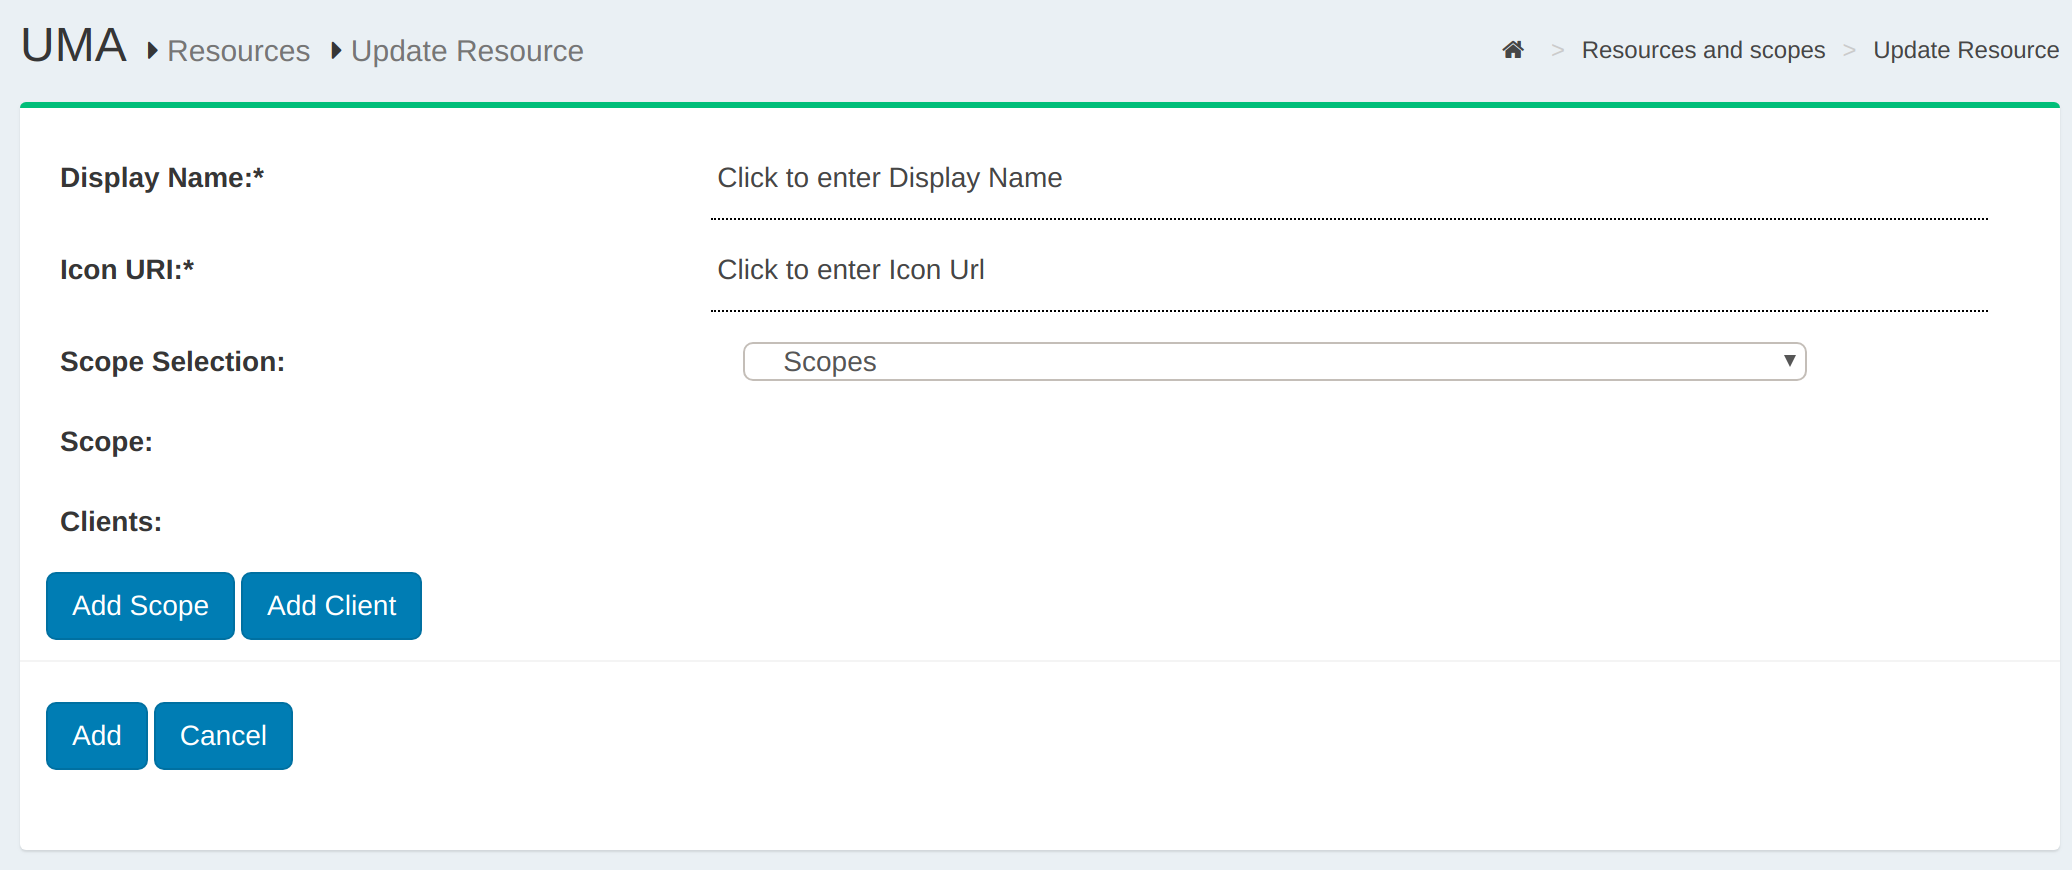Go to Resources and scopes breadcrumb link
Viewport: 2072px width, 870px height.
1702,50
